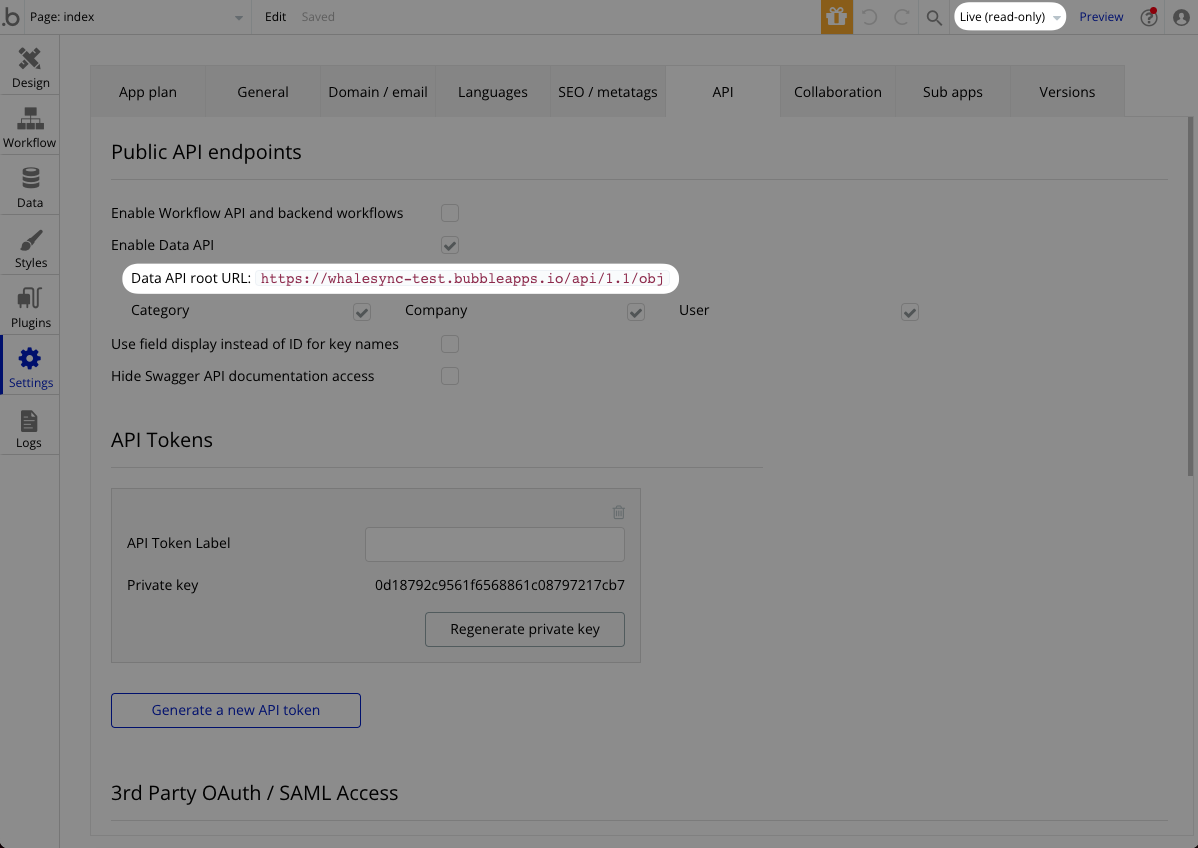The height and width of the screenshot is (848, 1198).
Task: Open the Page: index selector
Action: coord(130,16)
